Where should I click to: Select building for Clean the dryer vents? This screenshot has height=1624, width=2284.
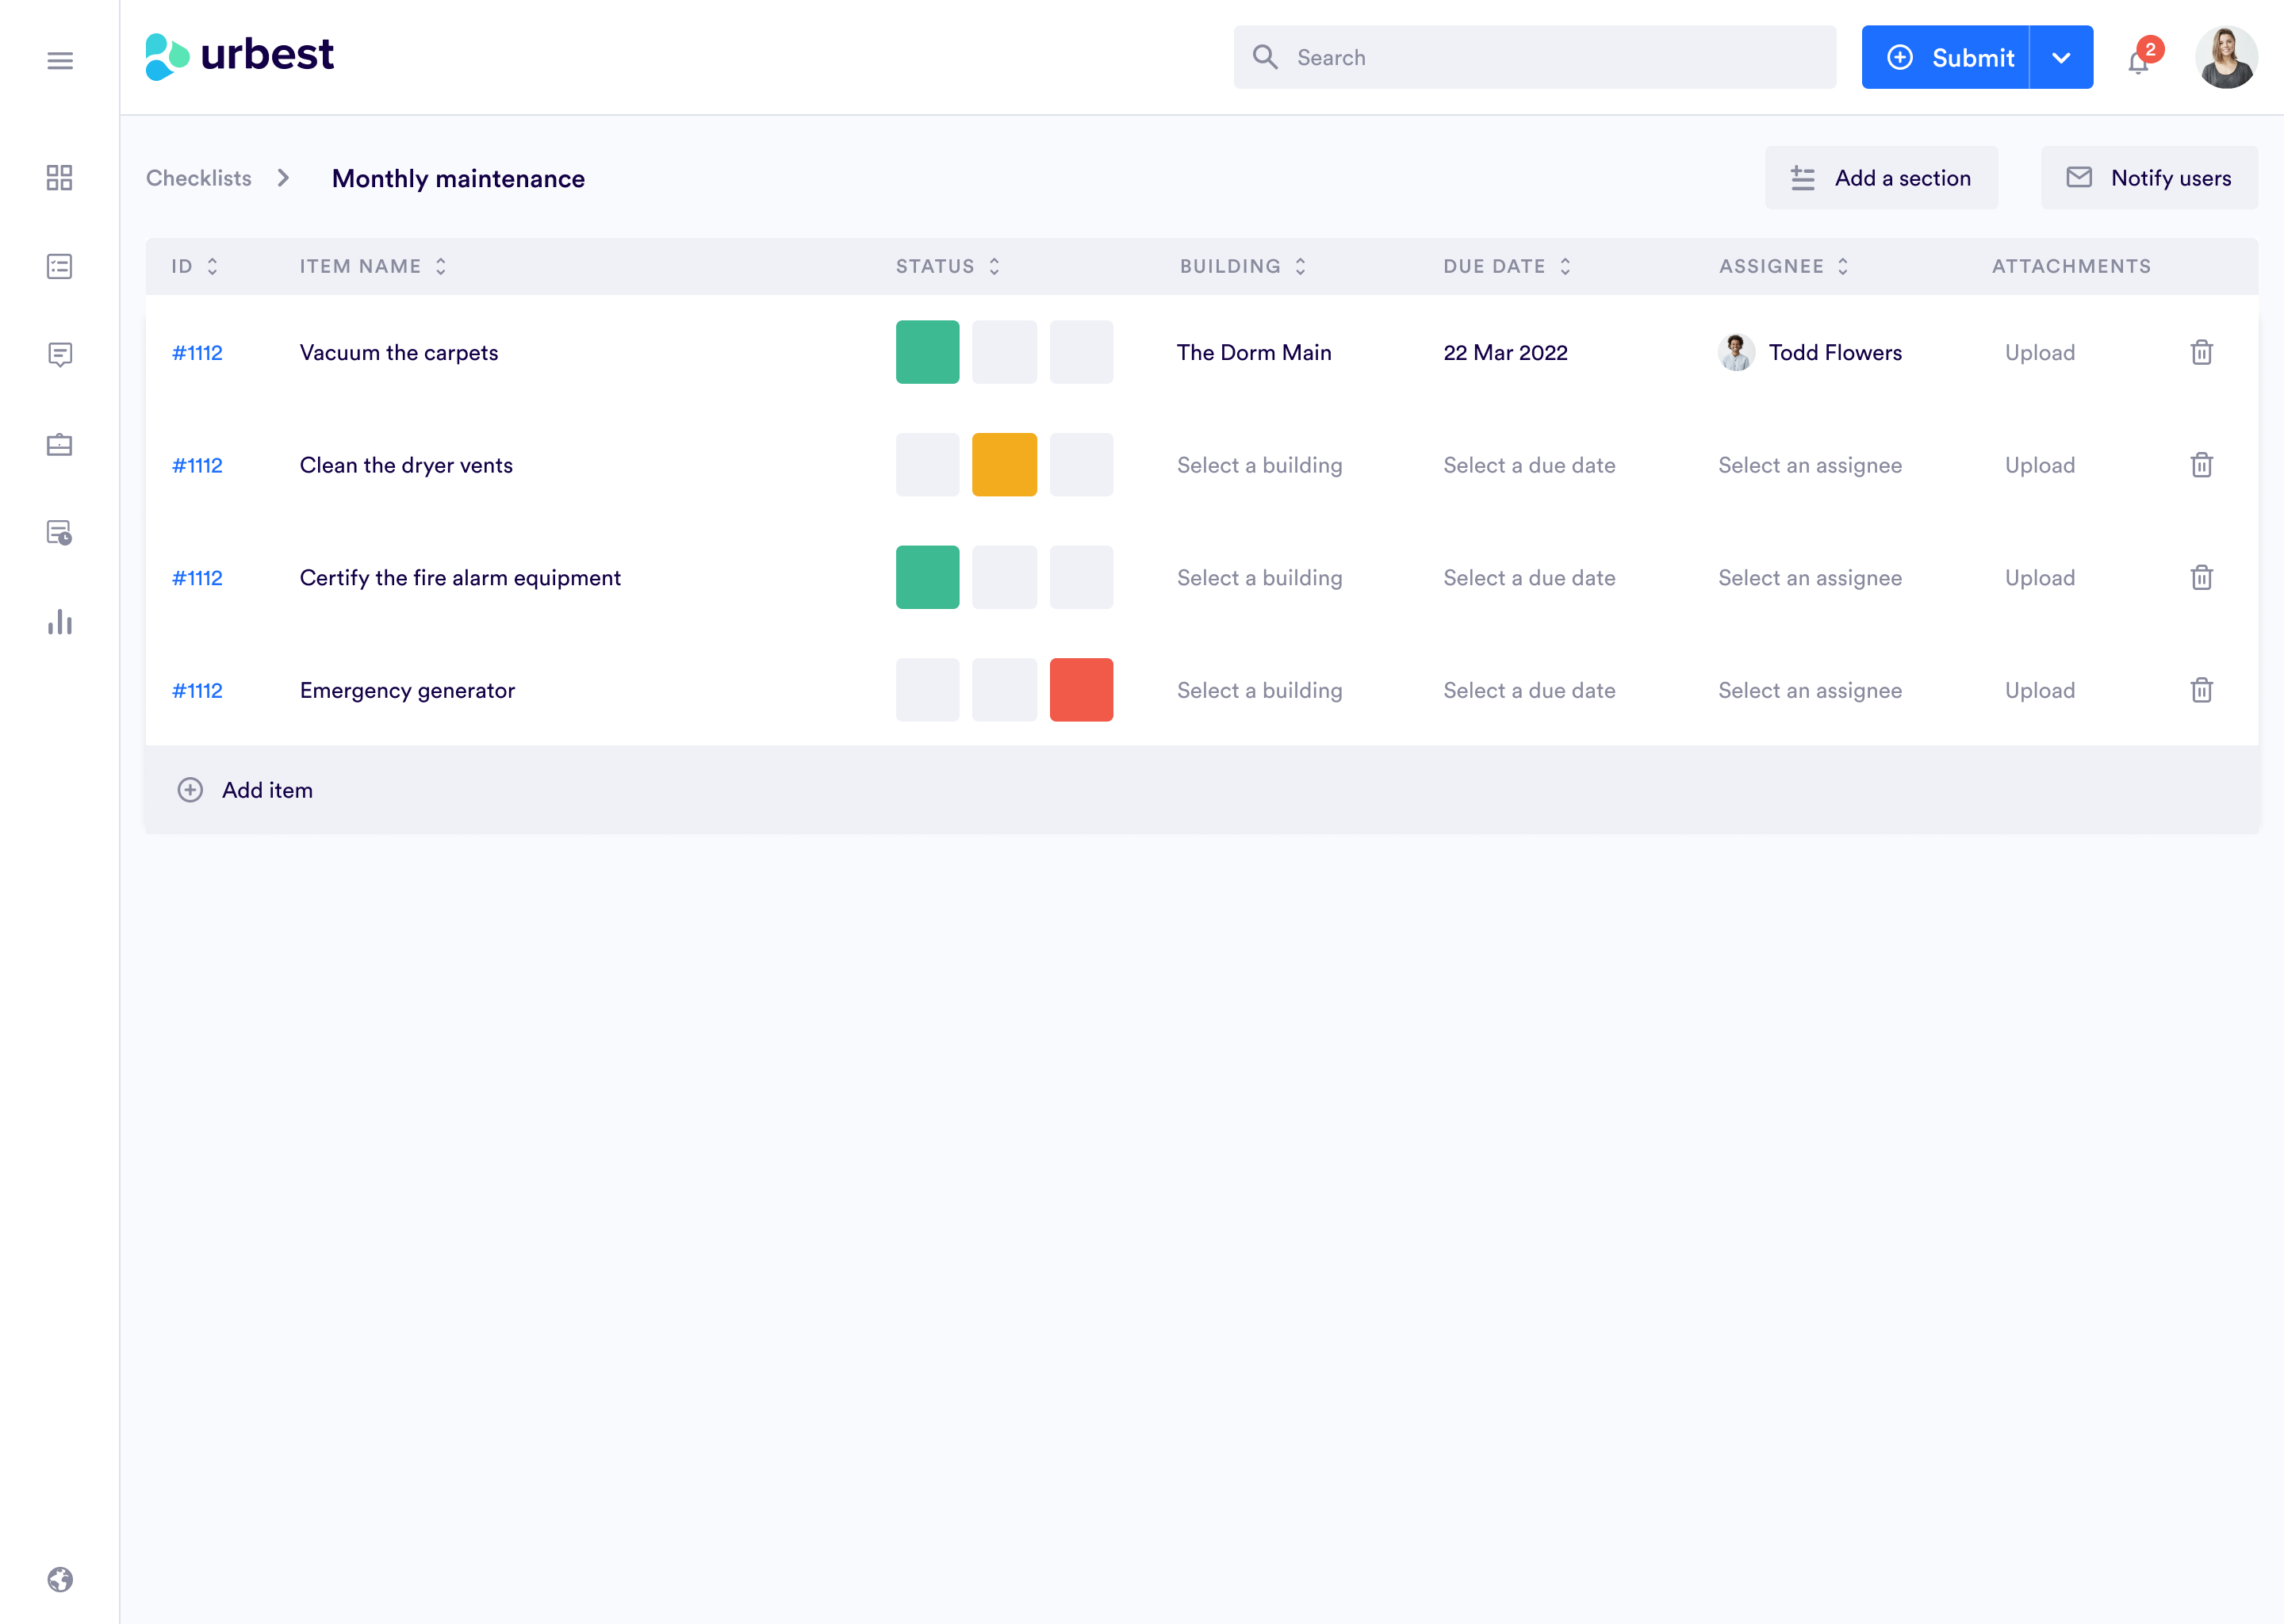[x=1259, y=464]
